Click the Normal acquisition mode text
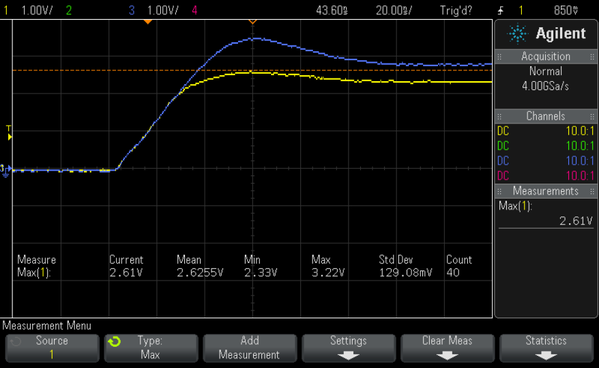This screenshot has width=599, height=368. pos(546,71)
